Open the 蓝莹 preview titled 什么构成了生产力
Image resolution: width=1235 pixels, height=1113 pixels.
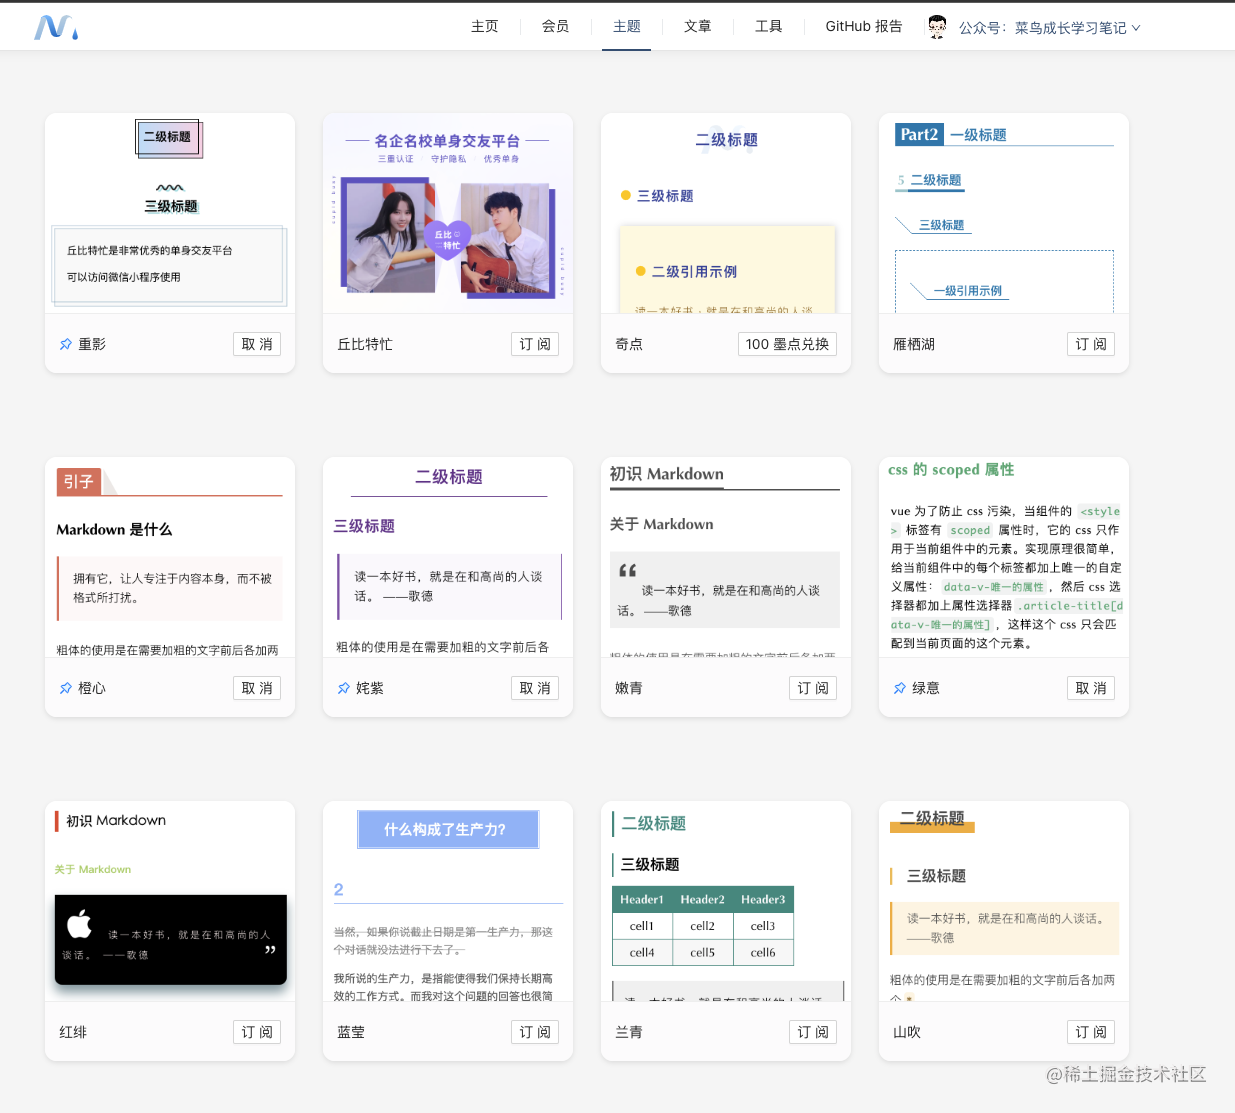click(448, 901)
